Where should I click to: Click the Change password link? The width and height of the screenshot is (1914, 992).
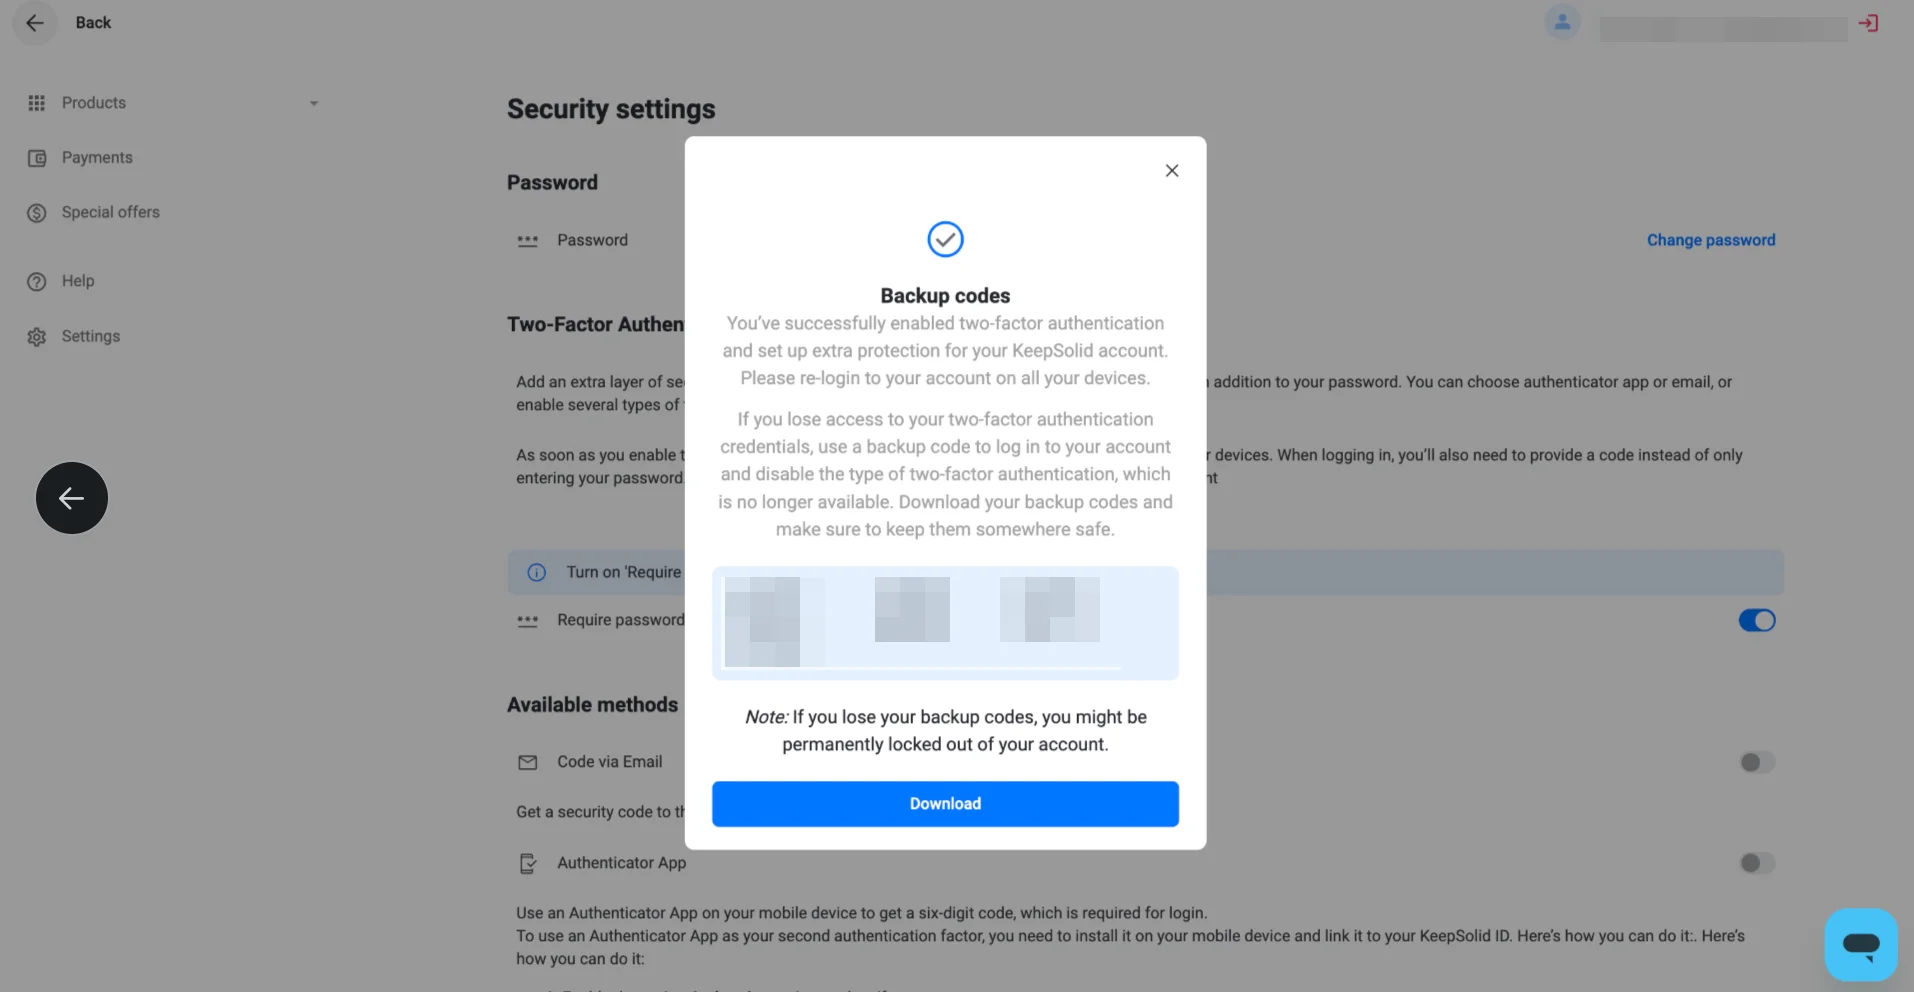[x=1711, y=240]
